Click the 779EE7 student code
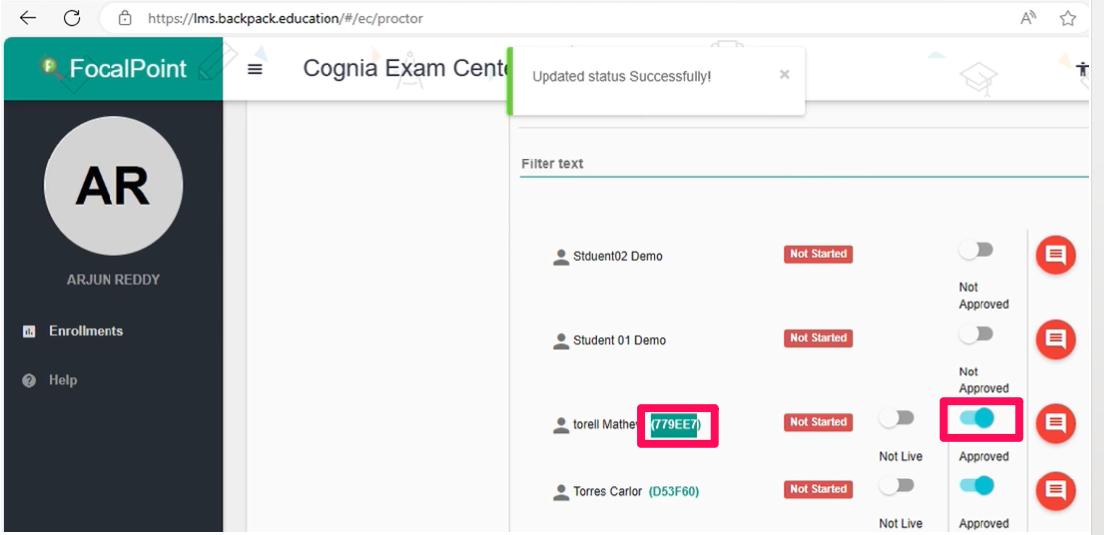This screenshot has height=535, width=1104. pyautogui.click(x=675, y=424)
